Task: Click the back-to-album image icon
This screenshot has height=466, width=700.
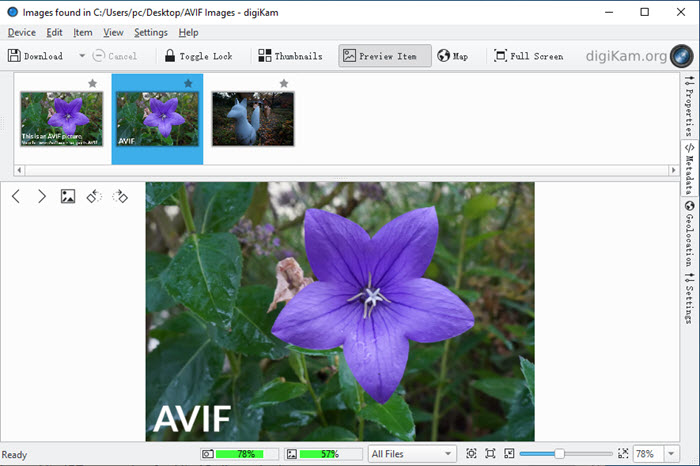Action: pos(68,196)
